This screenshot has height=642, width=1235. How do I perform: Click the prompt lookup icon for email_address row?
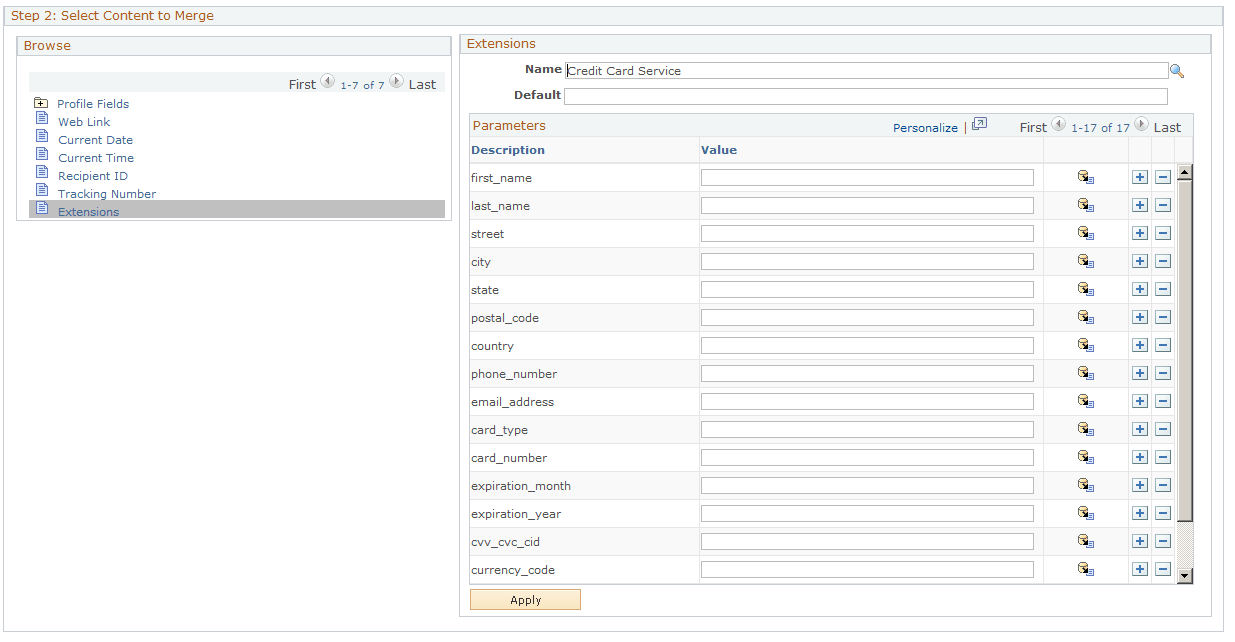[x=1086, y=401]
